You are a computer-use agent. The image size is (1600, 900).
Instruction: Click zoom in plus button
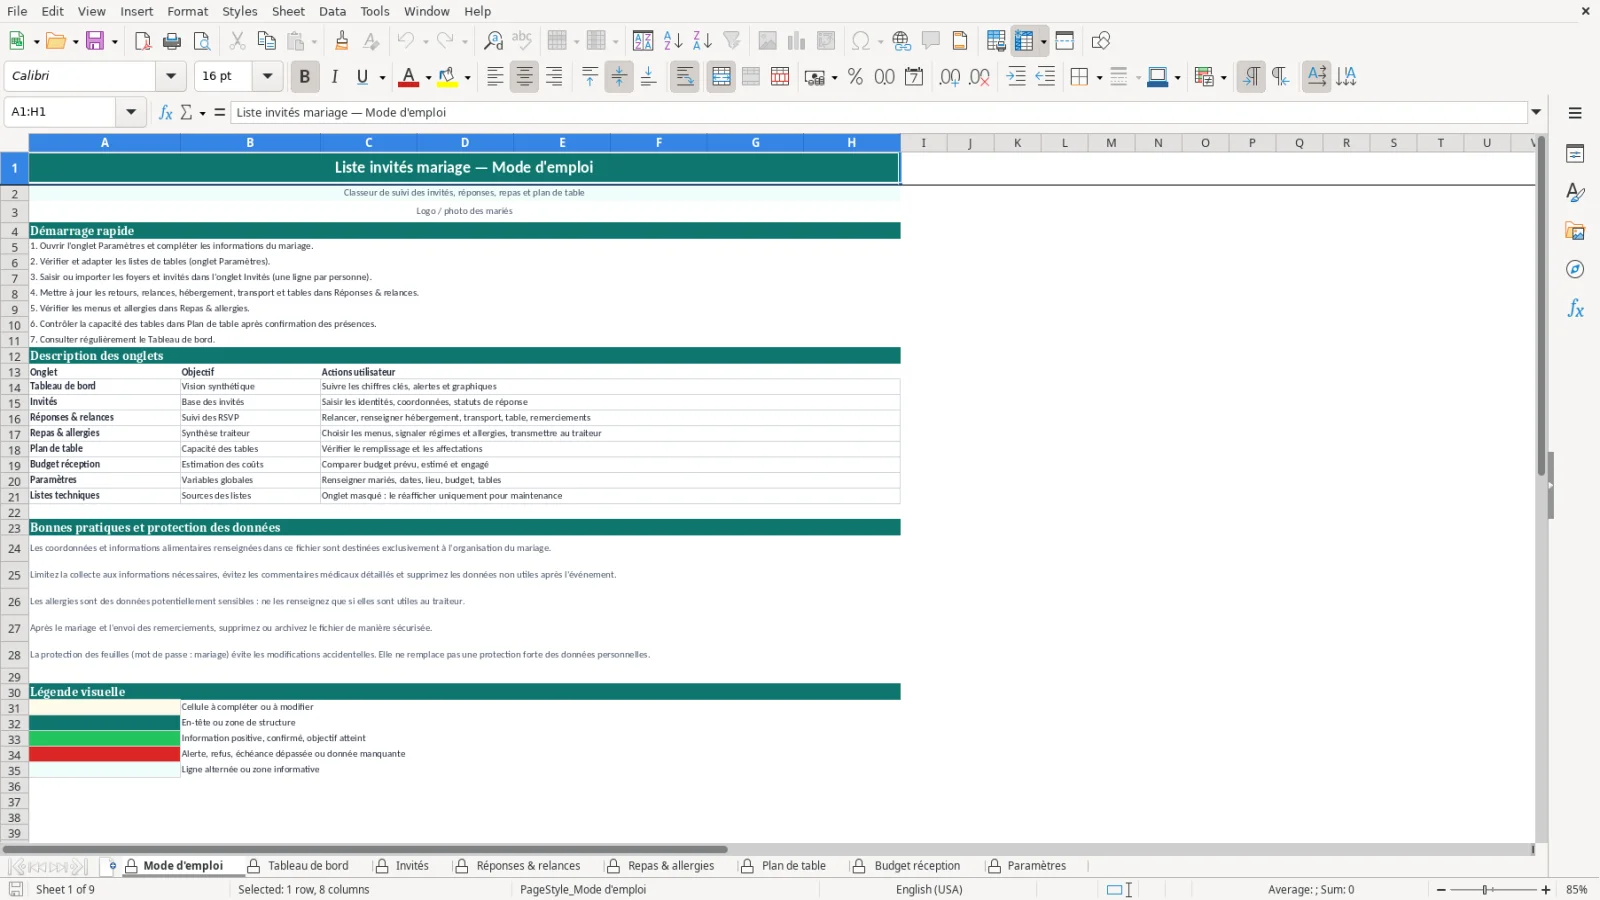click(x=1546, y=889)
